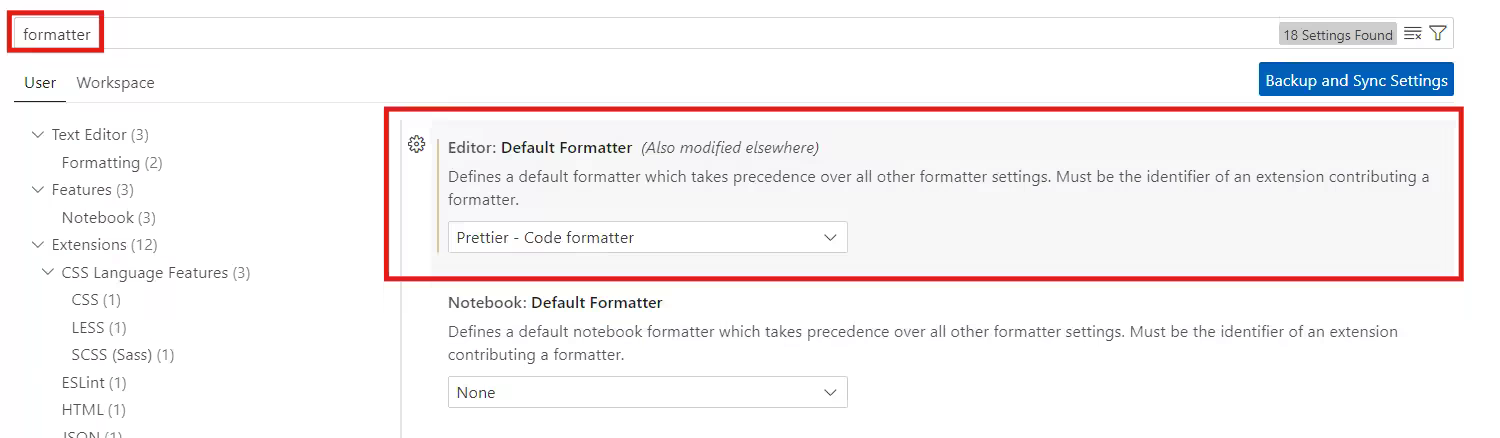
Task: Click the gear icon beside Editor: Default Formatter
Action: tap(417, 145)
